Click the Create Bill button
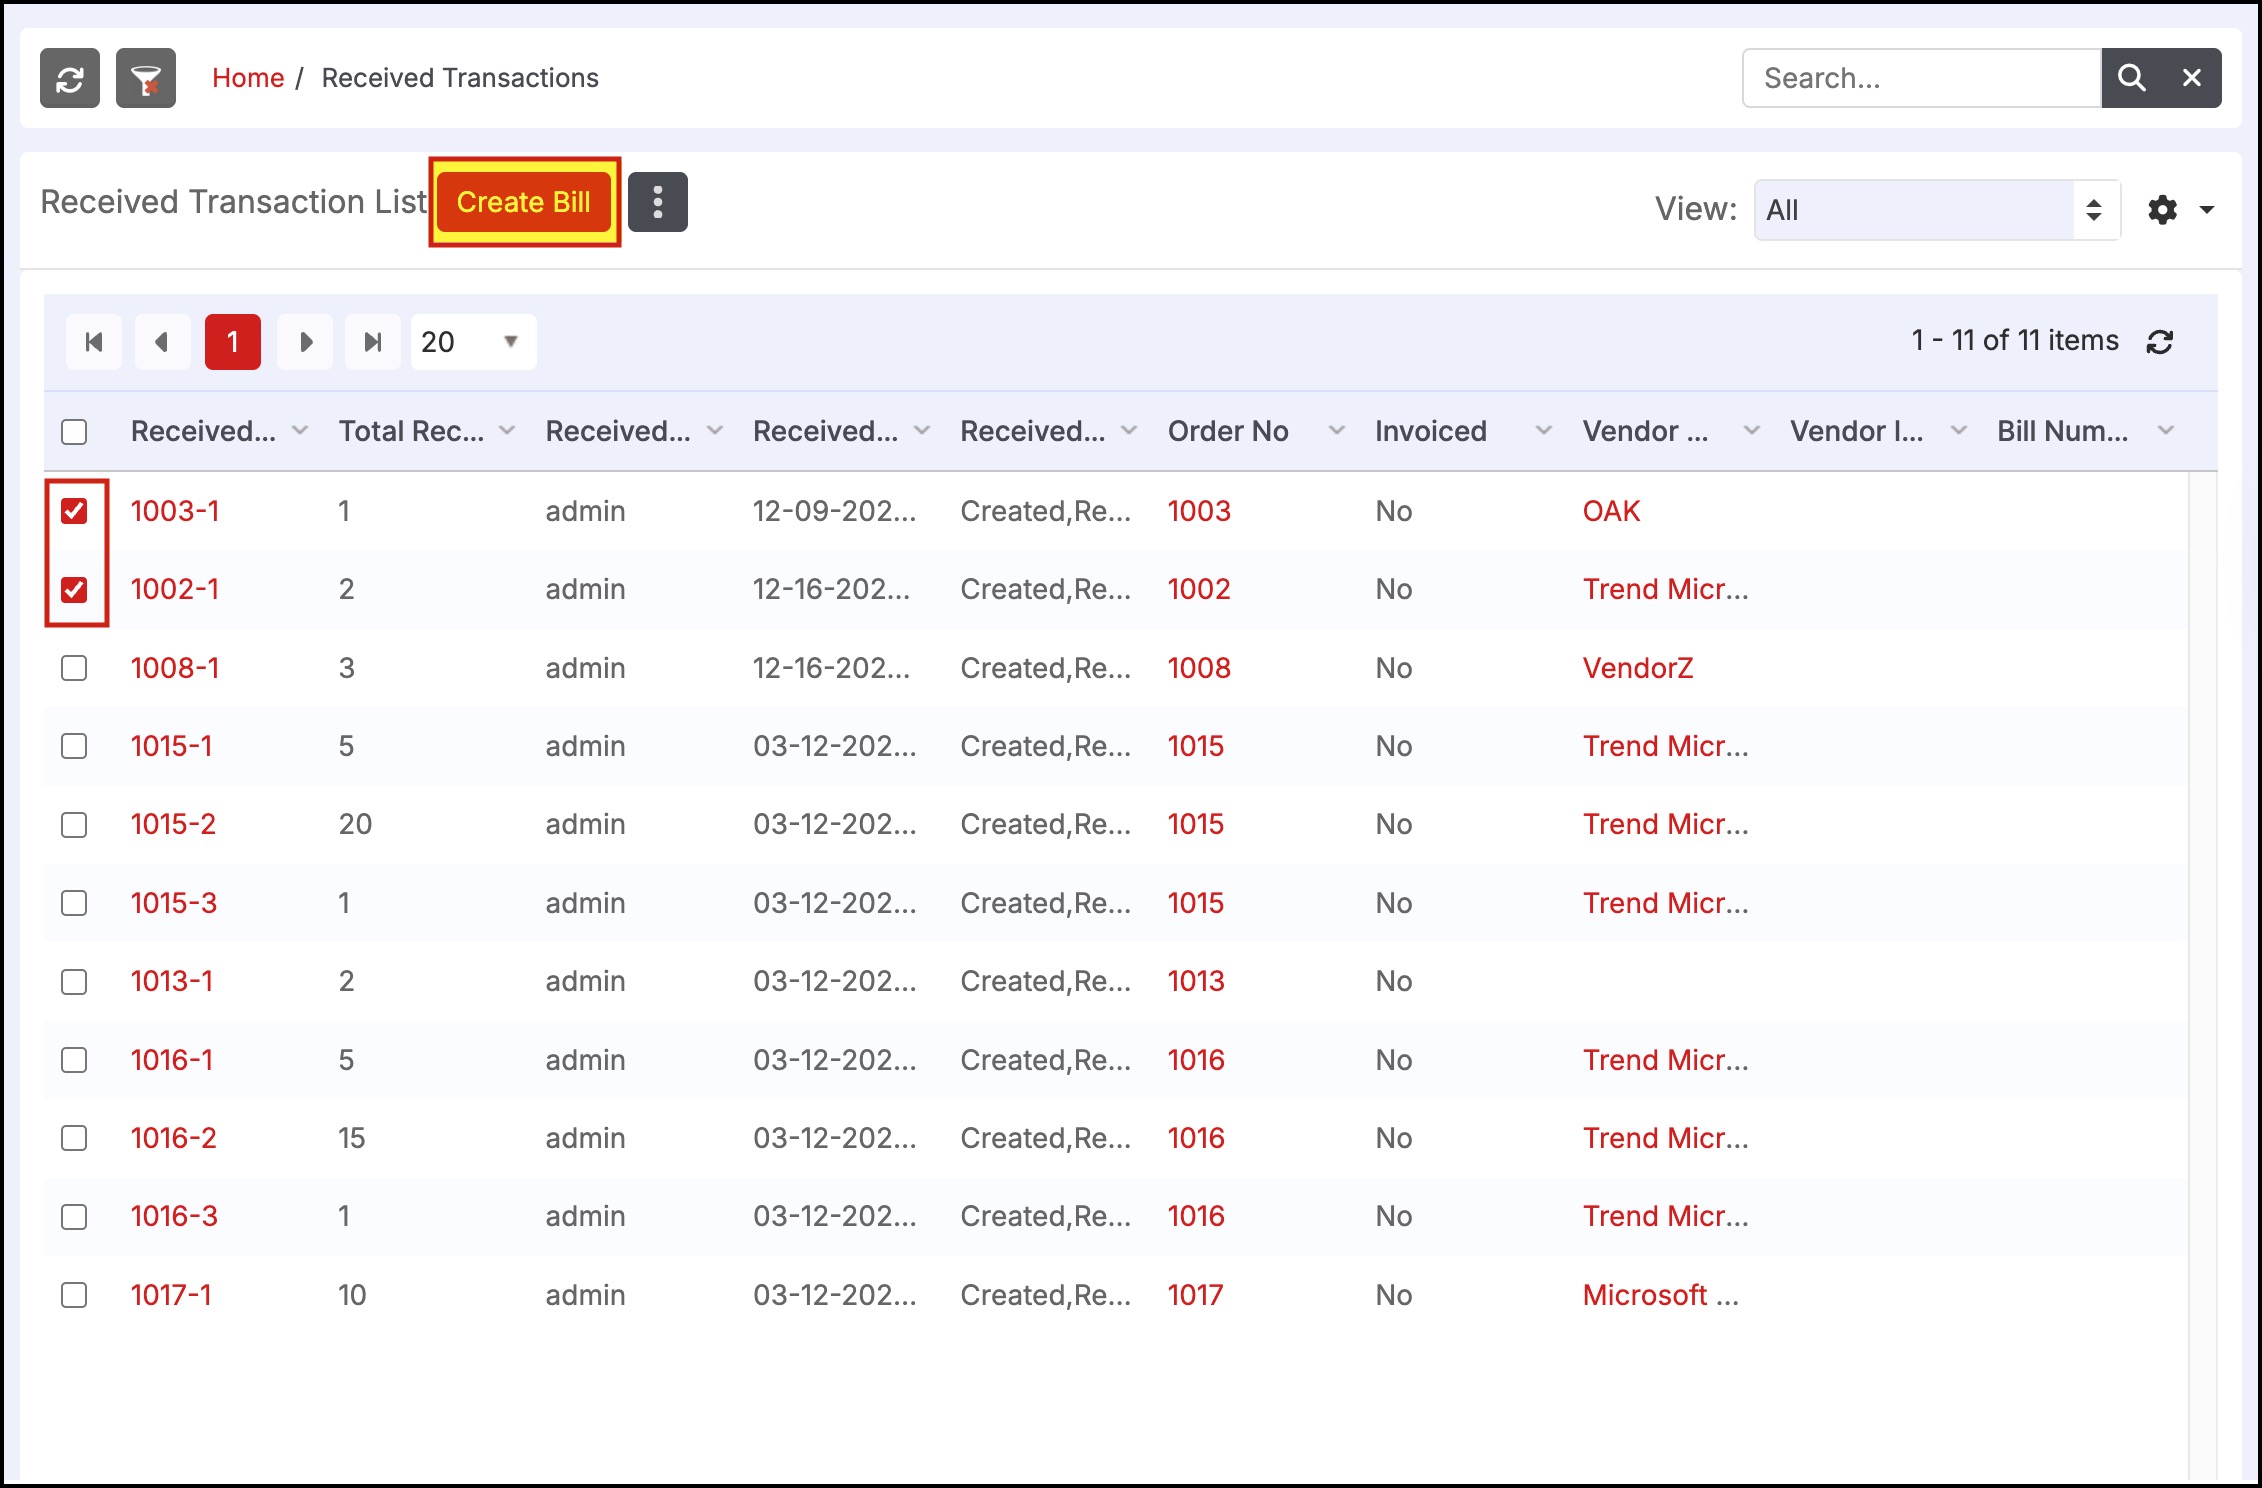Image resolution: width=2262 pixels, height=1488 pixels. coord(524,202)
